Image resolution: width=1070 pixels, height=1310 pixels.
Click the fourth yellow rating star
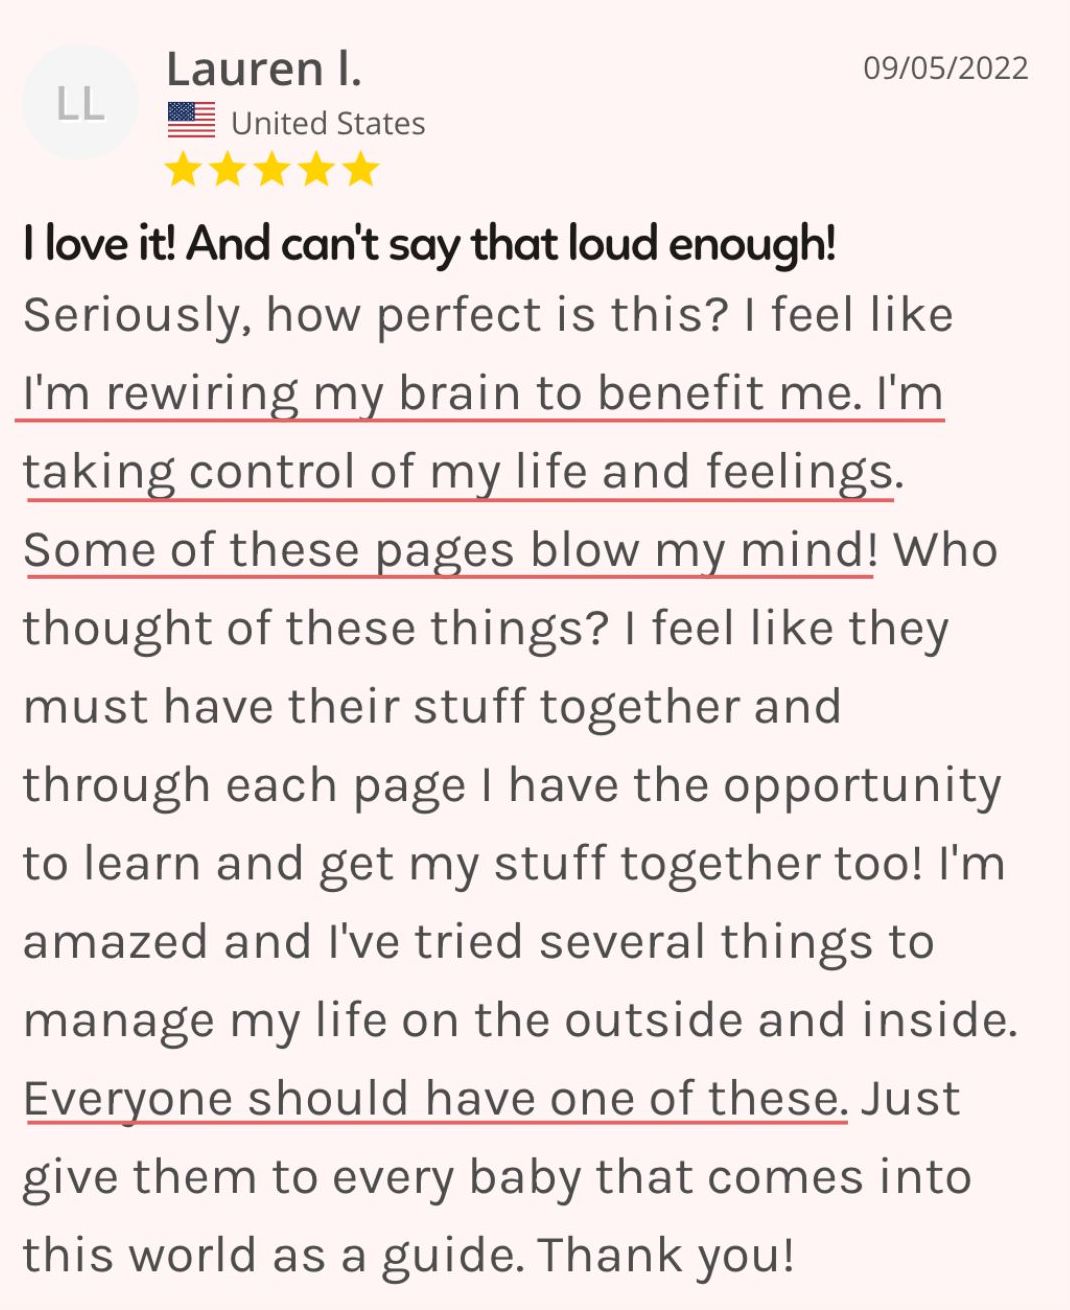click(316, 170)
